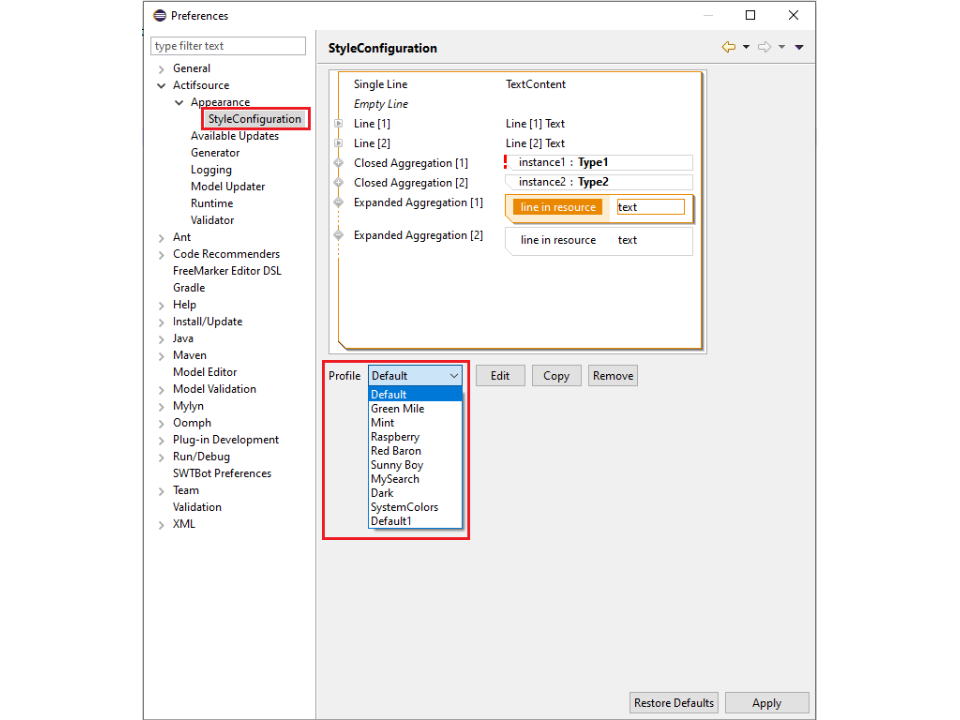This screenshot has width=960, height=720.
Task: Click the 'type filter text' search field
Action: pyautogui.click(x=228, y=46)
